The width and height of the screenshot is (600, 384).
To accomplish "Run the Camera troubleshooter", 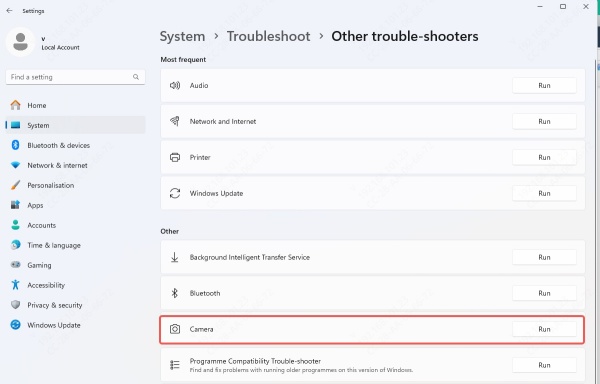I will pos(544,329).
